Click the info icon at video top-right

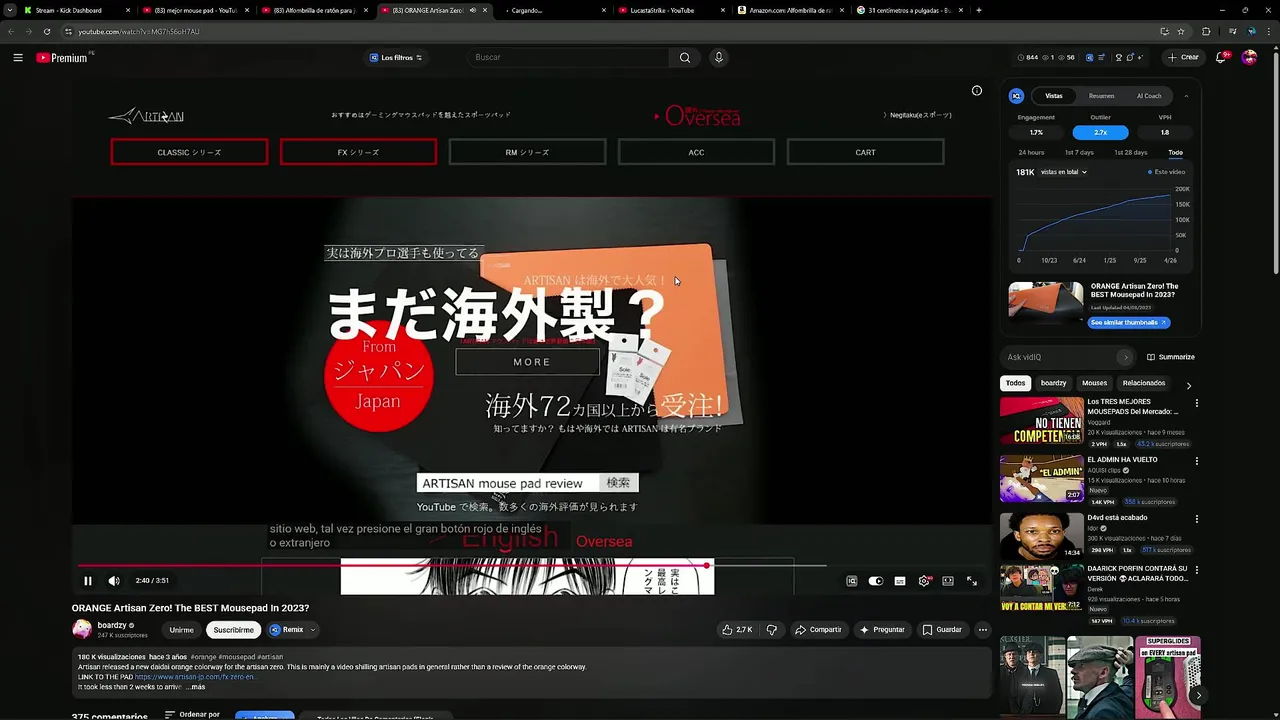(x=977, y=91)
